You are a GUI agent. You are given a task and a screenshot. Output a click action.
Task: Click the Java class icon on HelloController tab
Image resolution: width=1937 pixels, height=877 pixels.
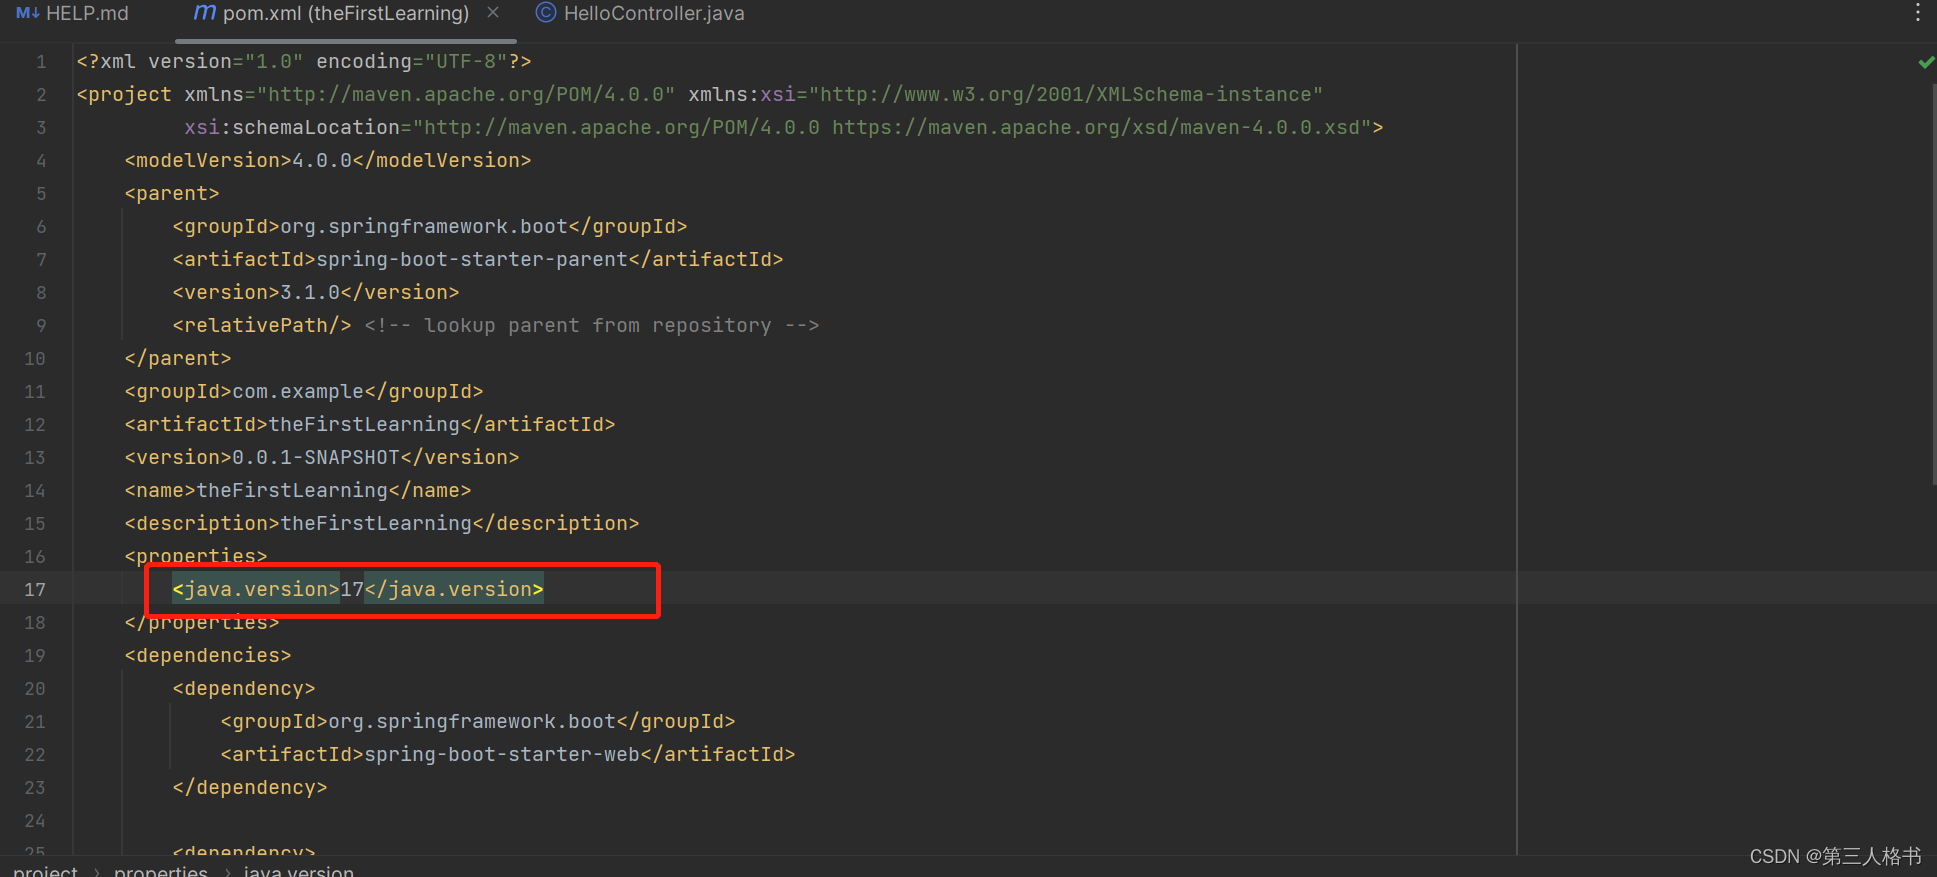pos(546,13)
